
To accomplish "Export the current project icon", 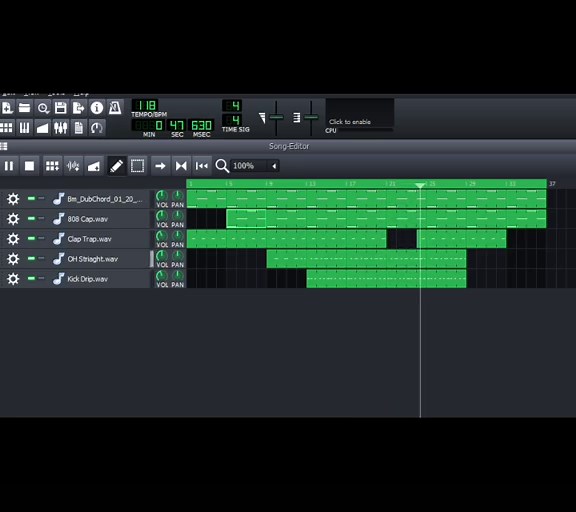I will click(79, 108).
